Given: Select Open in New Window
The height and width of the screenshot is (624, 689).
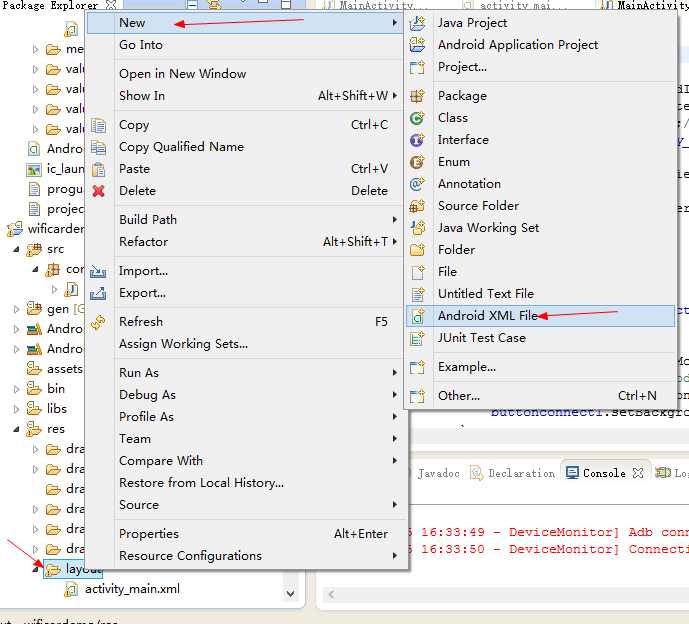Looking at the screenshot, I should (244, 74).
